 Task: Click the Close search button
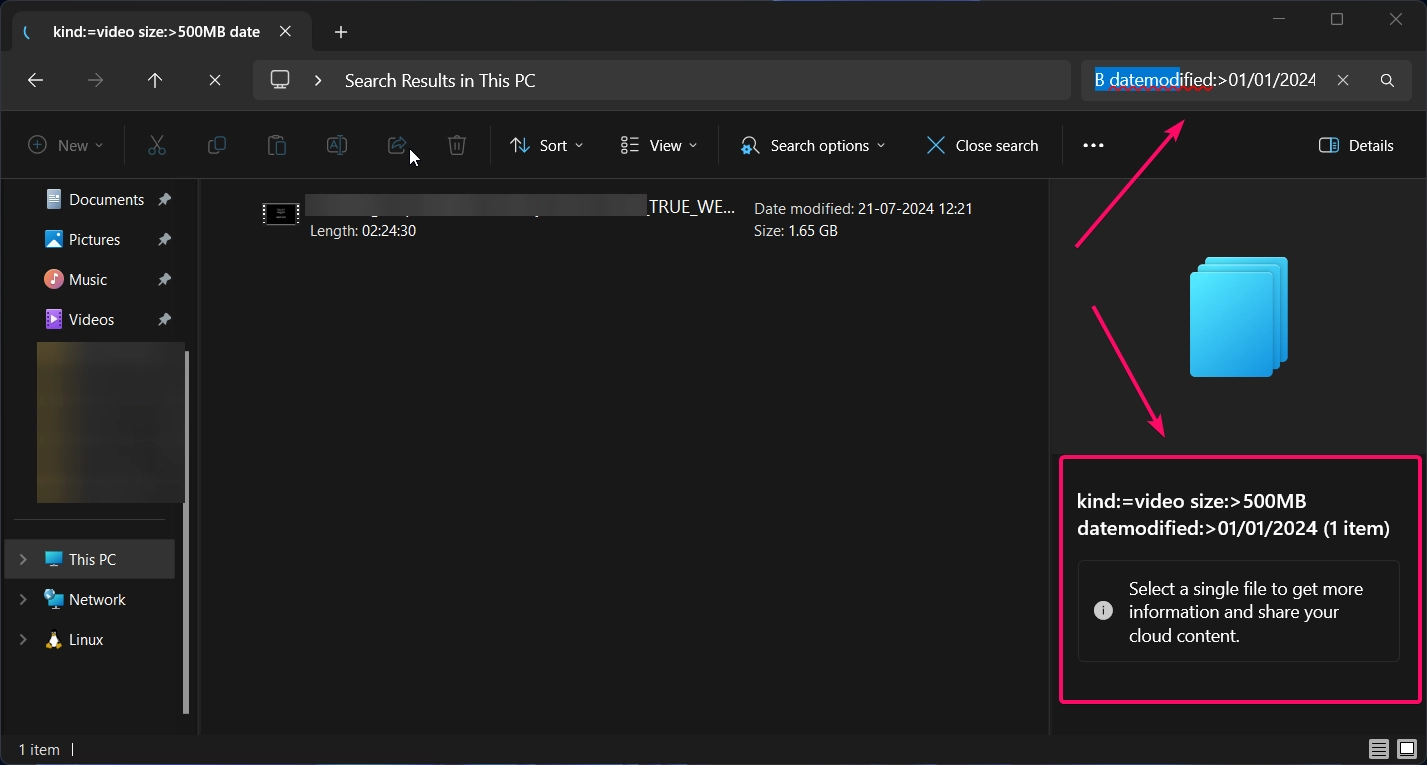click(x=982, y=146)
